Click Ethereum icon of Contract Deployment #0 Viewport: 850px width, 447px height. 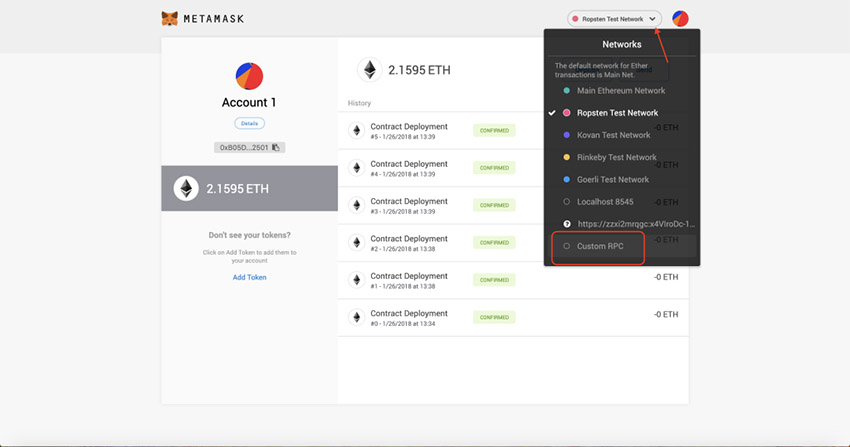pos(357,317)
